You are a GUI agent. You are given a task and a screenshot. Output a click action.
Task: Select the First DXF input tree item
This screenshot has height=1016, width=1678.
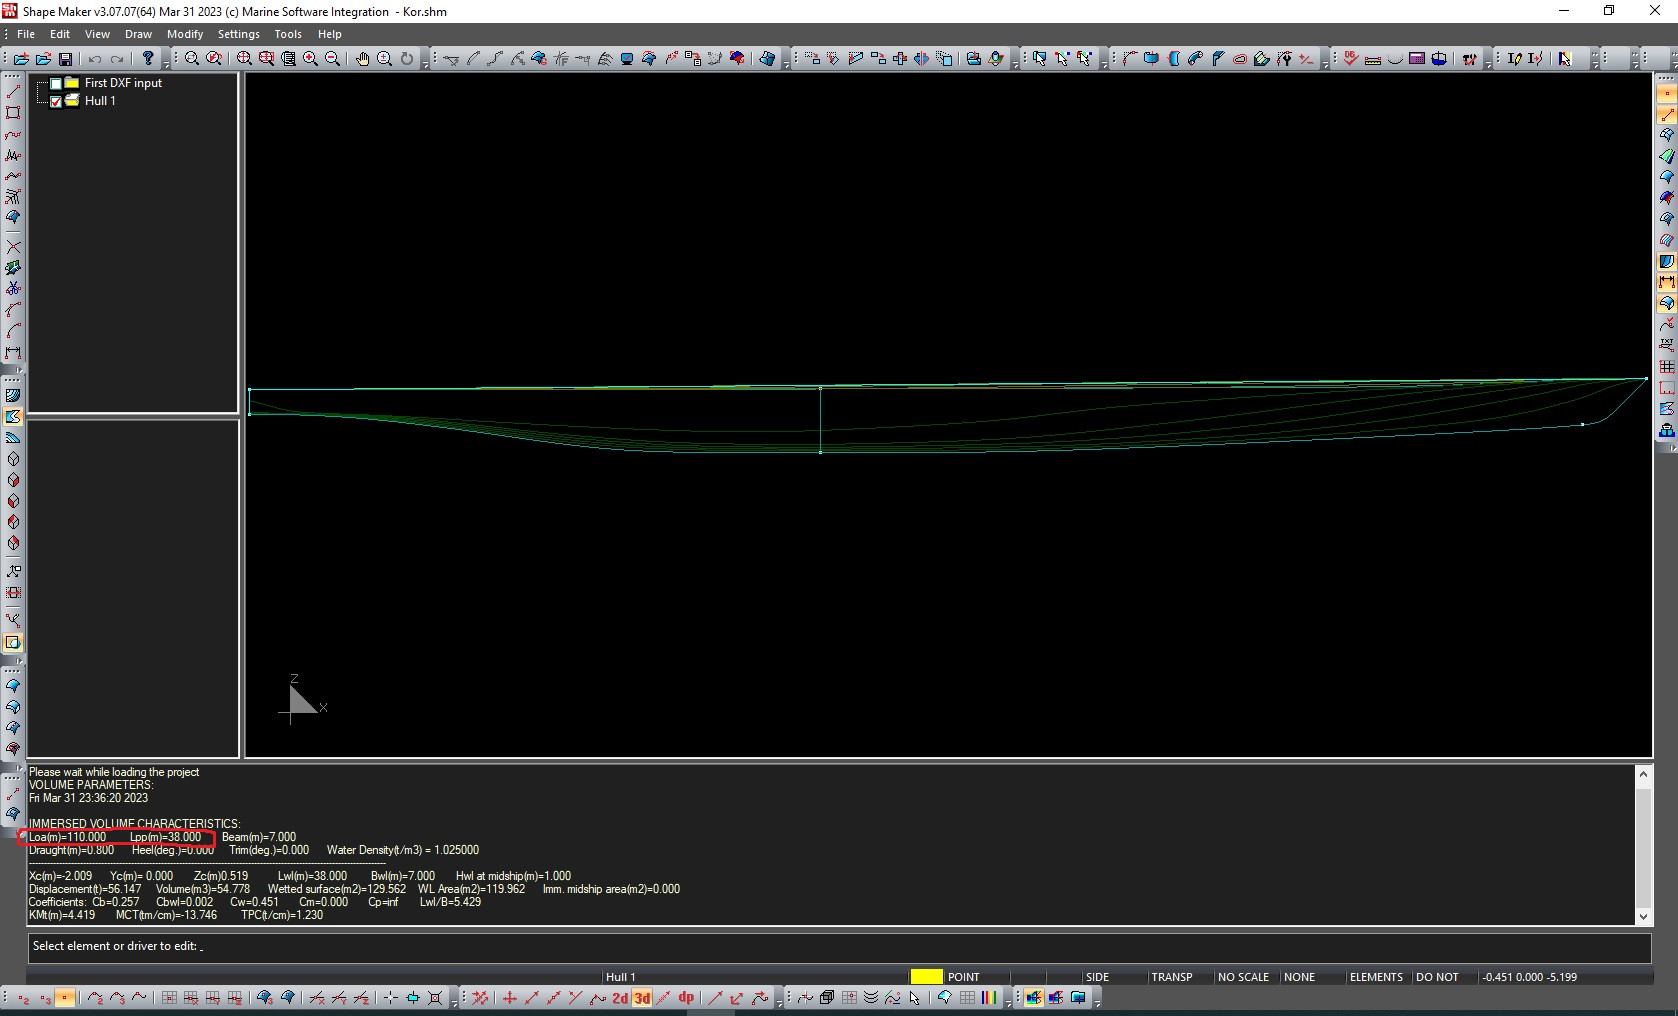tap(123, 83)
